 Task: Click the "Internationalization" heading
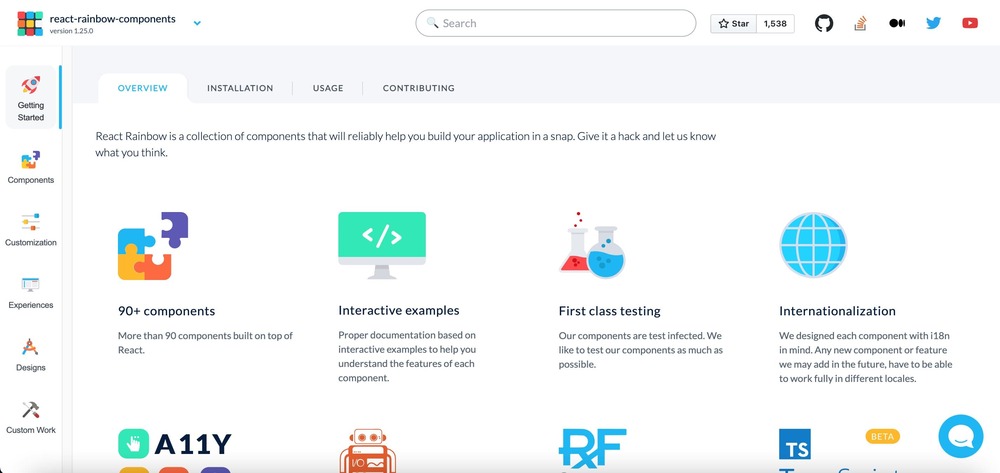click(x=837, y=311)
